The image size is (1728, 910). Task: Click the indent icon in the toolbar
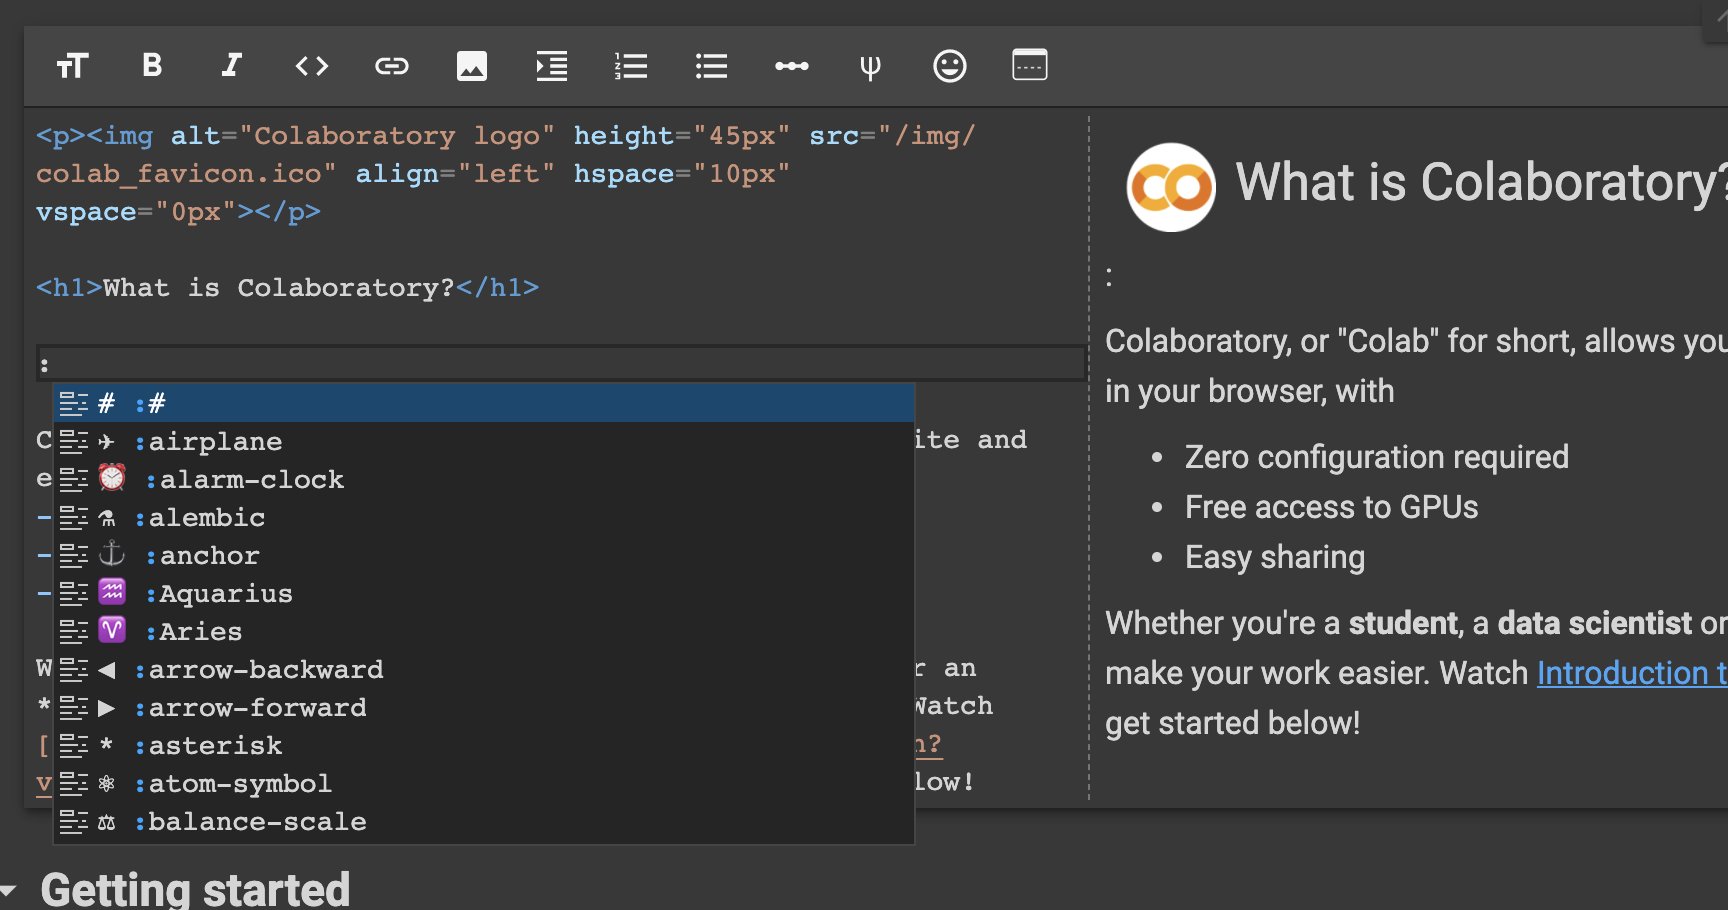point(551,66)
